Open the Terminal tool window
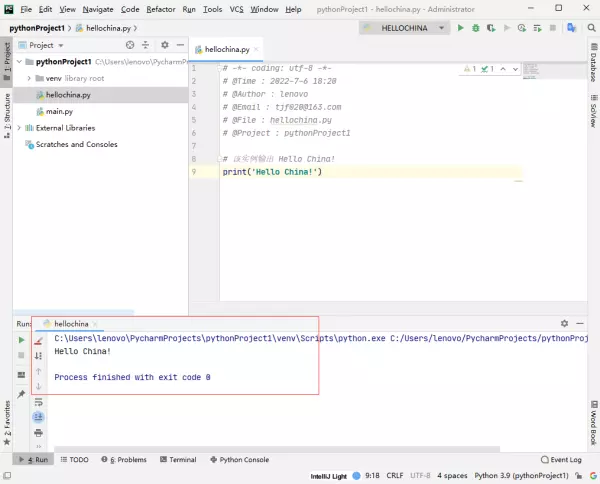The height and width of the screenshot is (484, 600). [178, 460]
